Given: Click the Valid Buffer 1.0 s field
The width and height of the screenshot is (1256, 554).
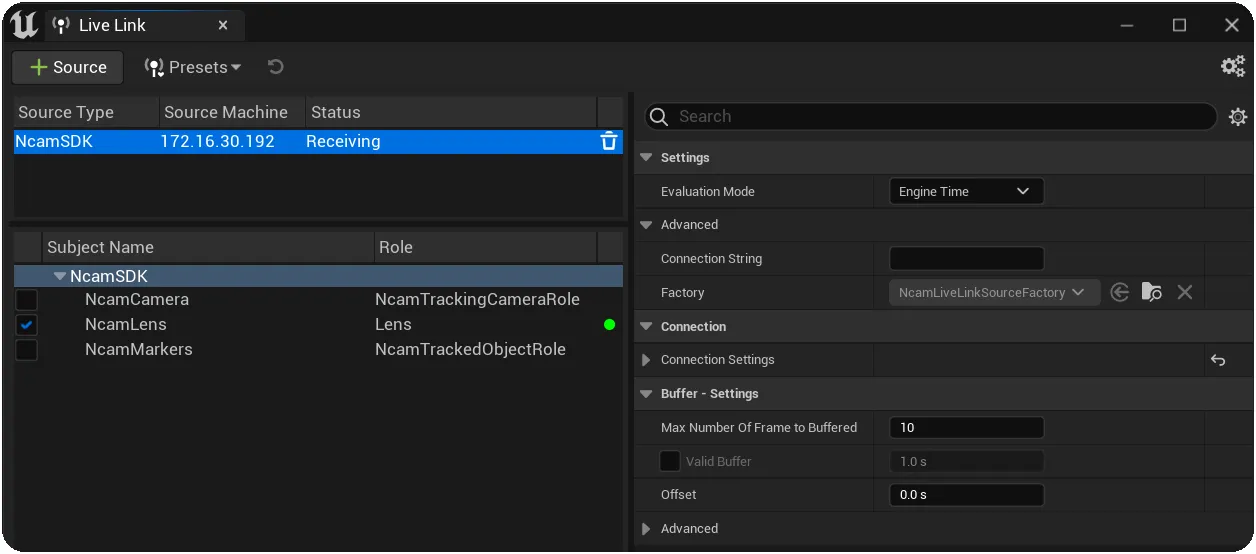Looking at the screenshot, I should tap(966, 461).
